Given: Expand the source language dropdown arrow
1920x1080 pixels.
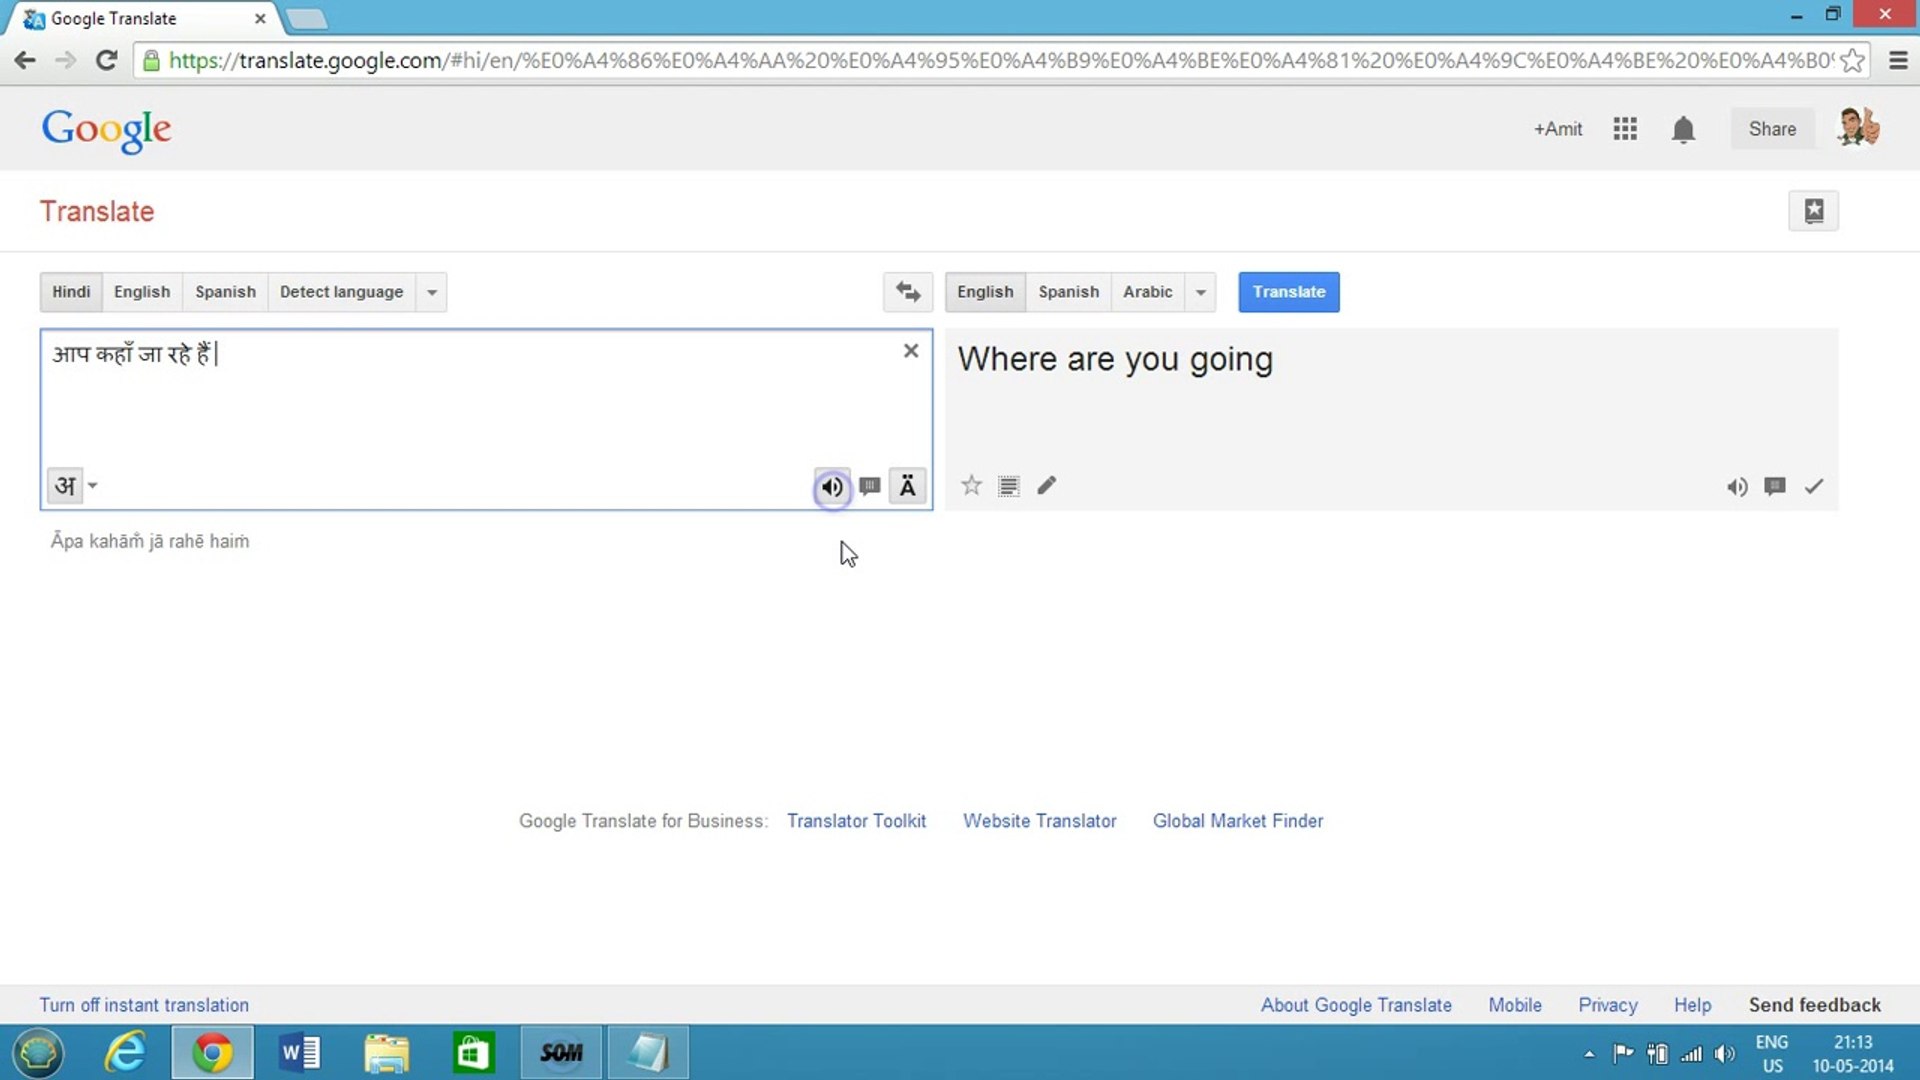Looking at the screenshot, I should tap(432, 292).
